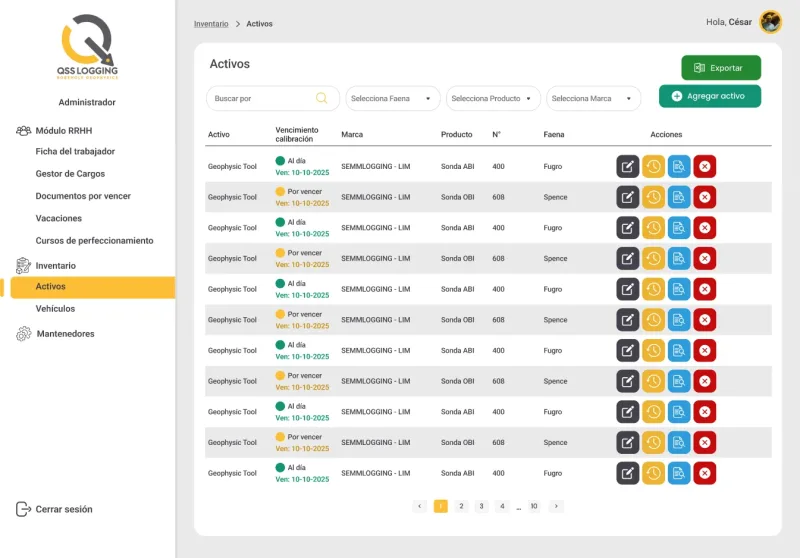Edit the fourth row asset
Screen dimensions: 800x558
pos(628,258)
